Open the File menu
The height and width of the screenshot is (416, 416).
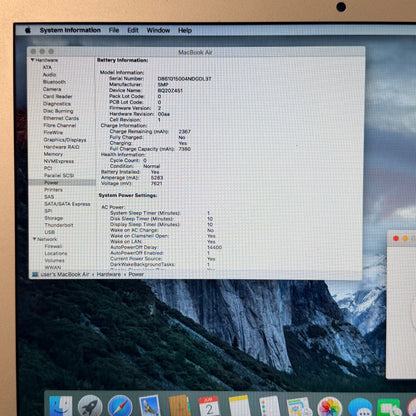click(x=114, y=30)
